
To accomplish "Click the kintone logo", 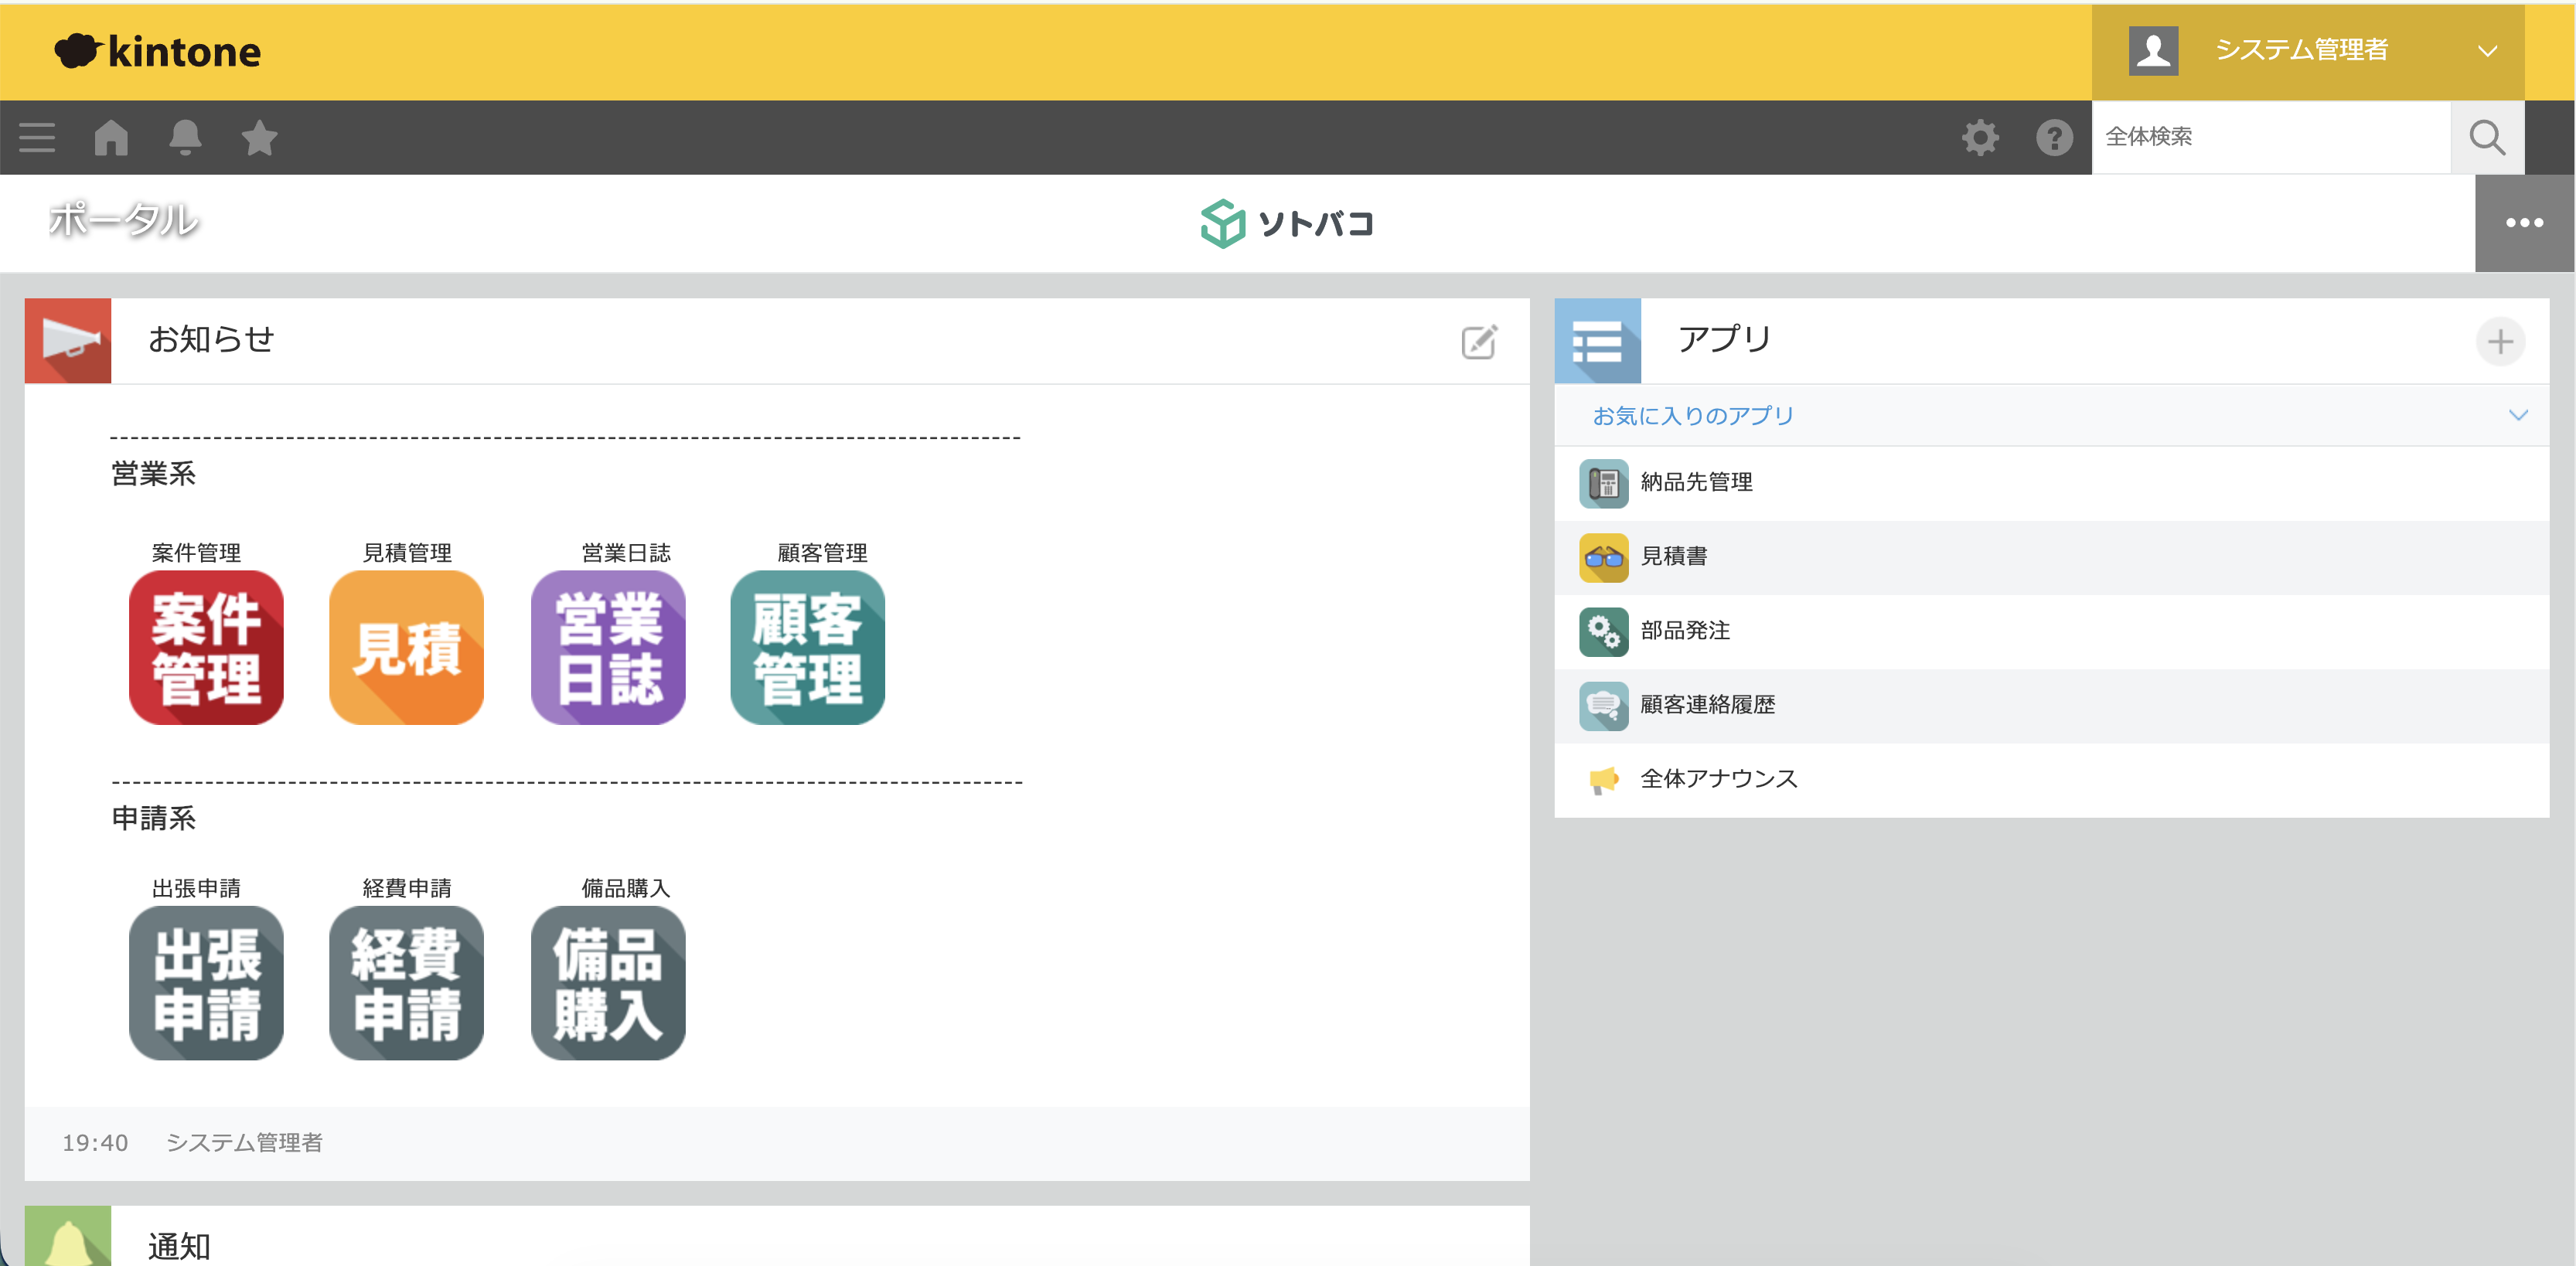I will click(x=158, y=51).
